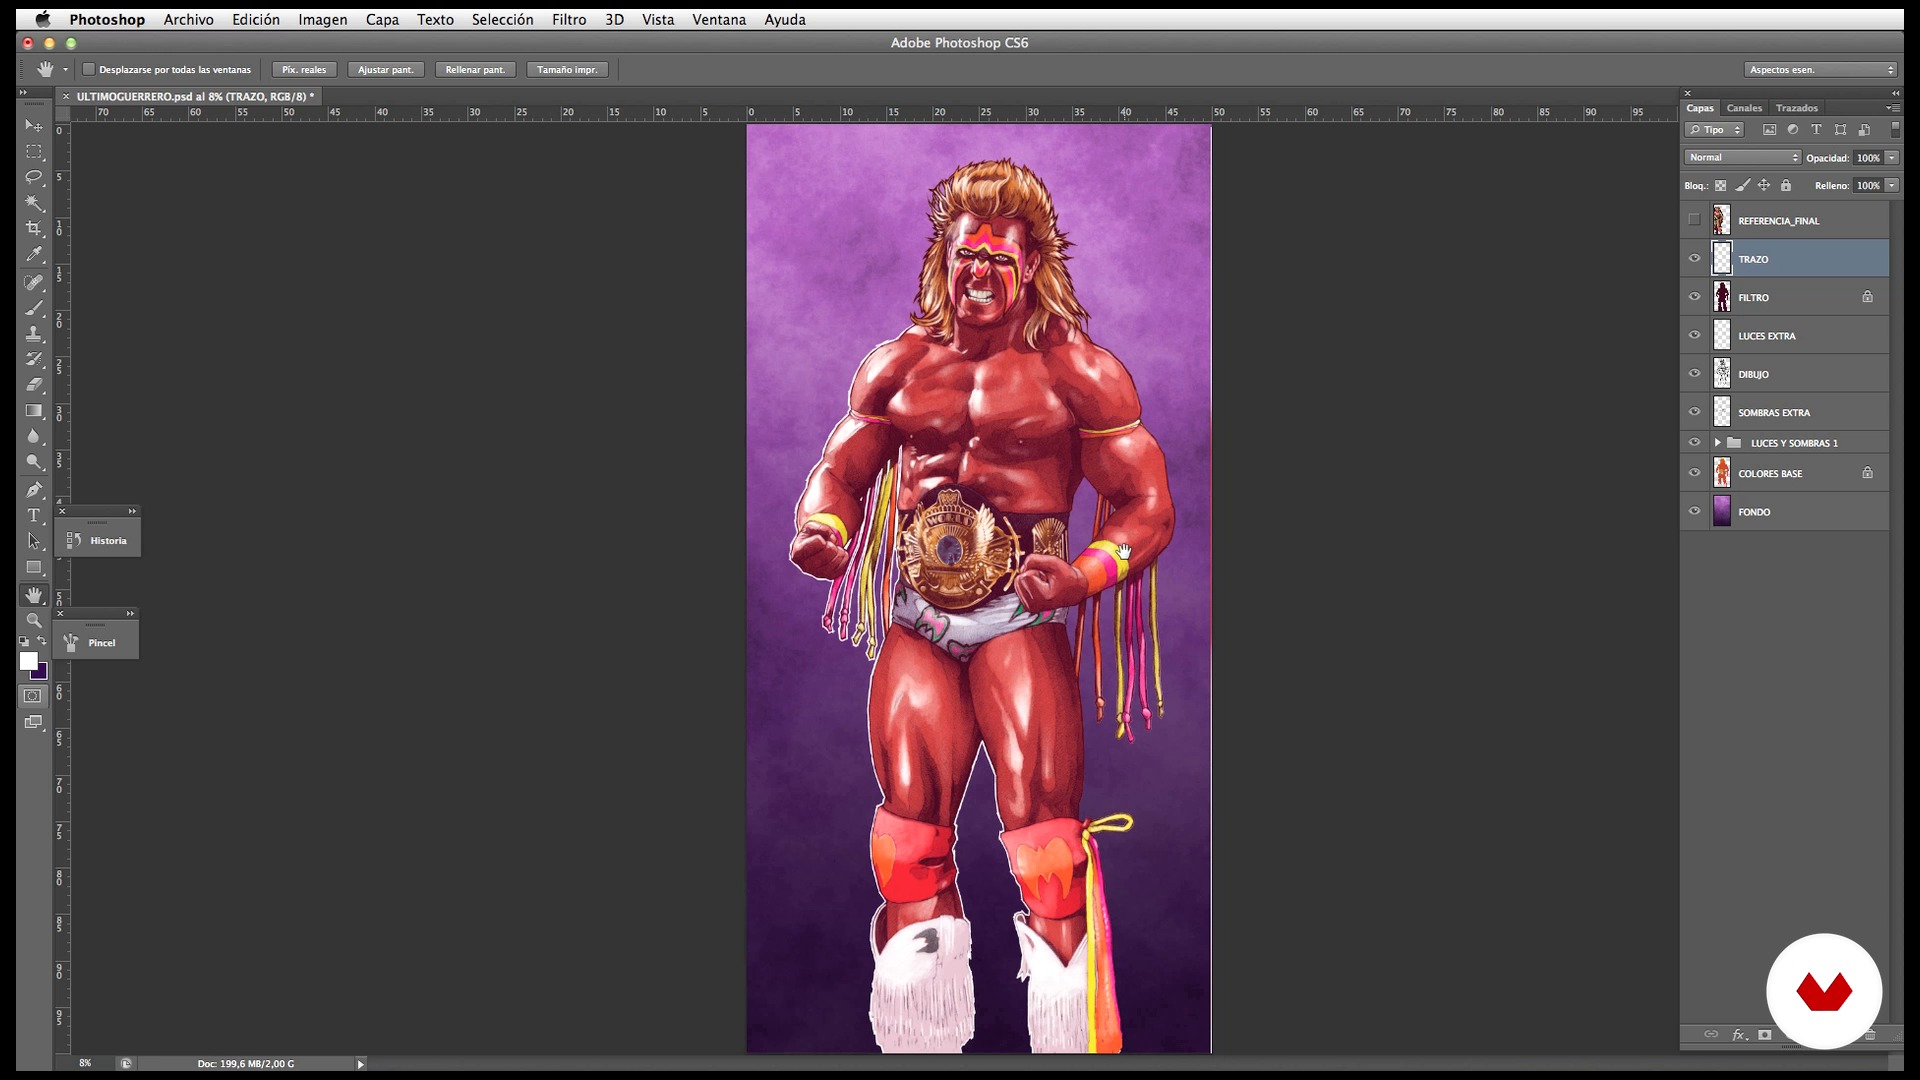Select the Type tool

34,516
